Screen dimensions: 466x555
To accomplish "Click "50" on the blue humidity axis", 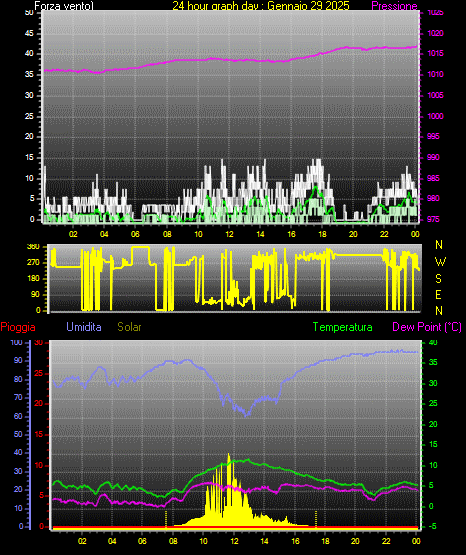I will coord(18,434).
